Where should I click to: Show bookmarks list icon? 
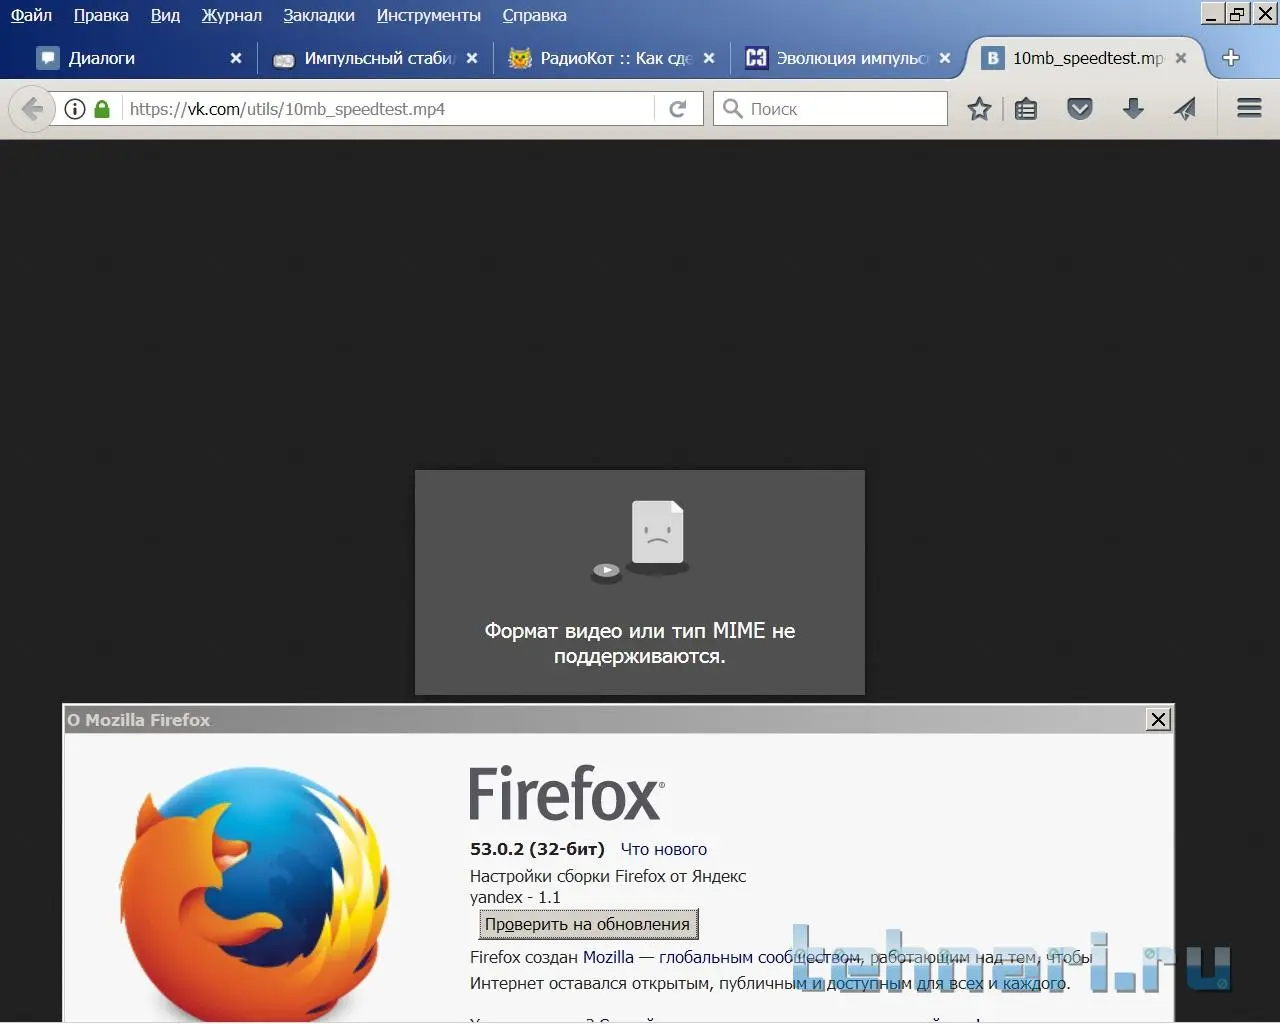click(x=1026, y=109)
